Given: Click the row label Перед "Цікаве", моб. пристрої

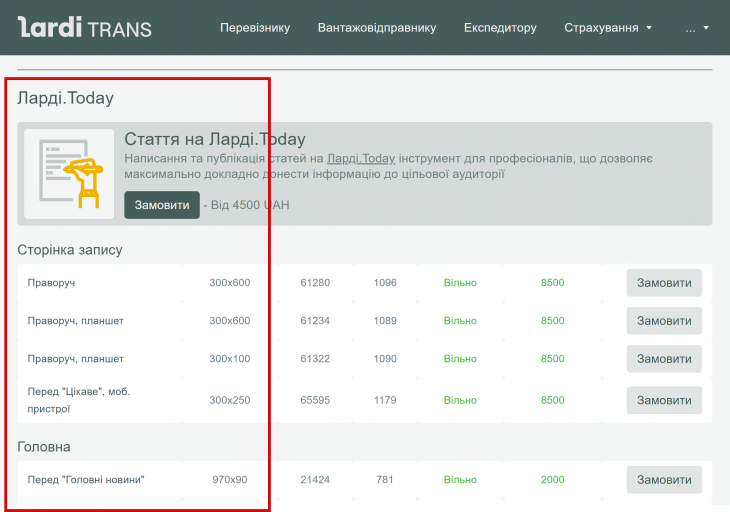Looking at the screenshot, I should (79, 400).
